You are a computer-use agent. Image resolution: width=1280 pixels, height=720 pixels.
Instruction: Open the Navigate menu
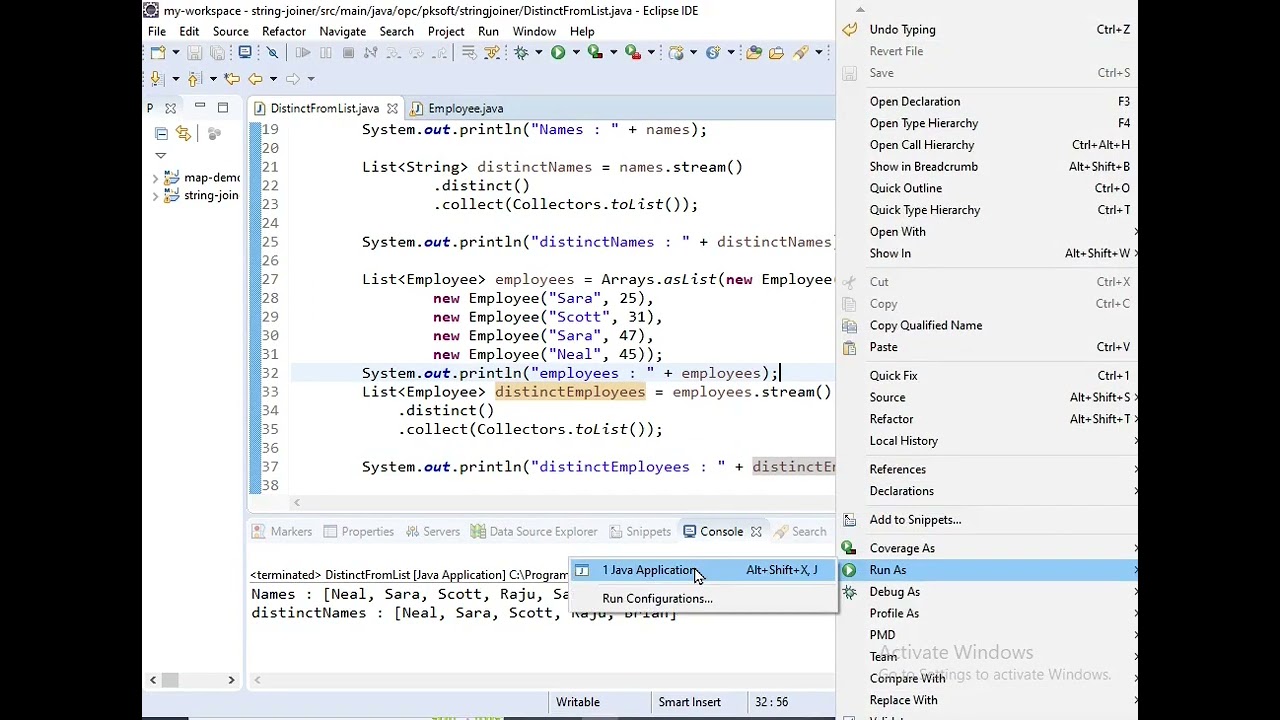pos(342,31)
